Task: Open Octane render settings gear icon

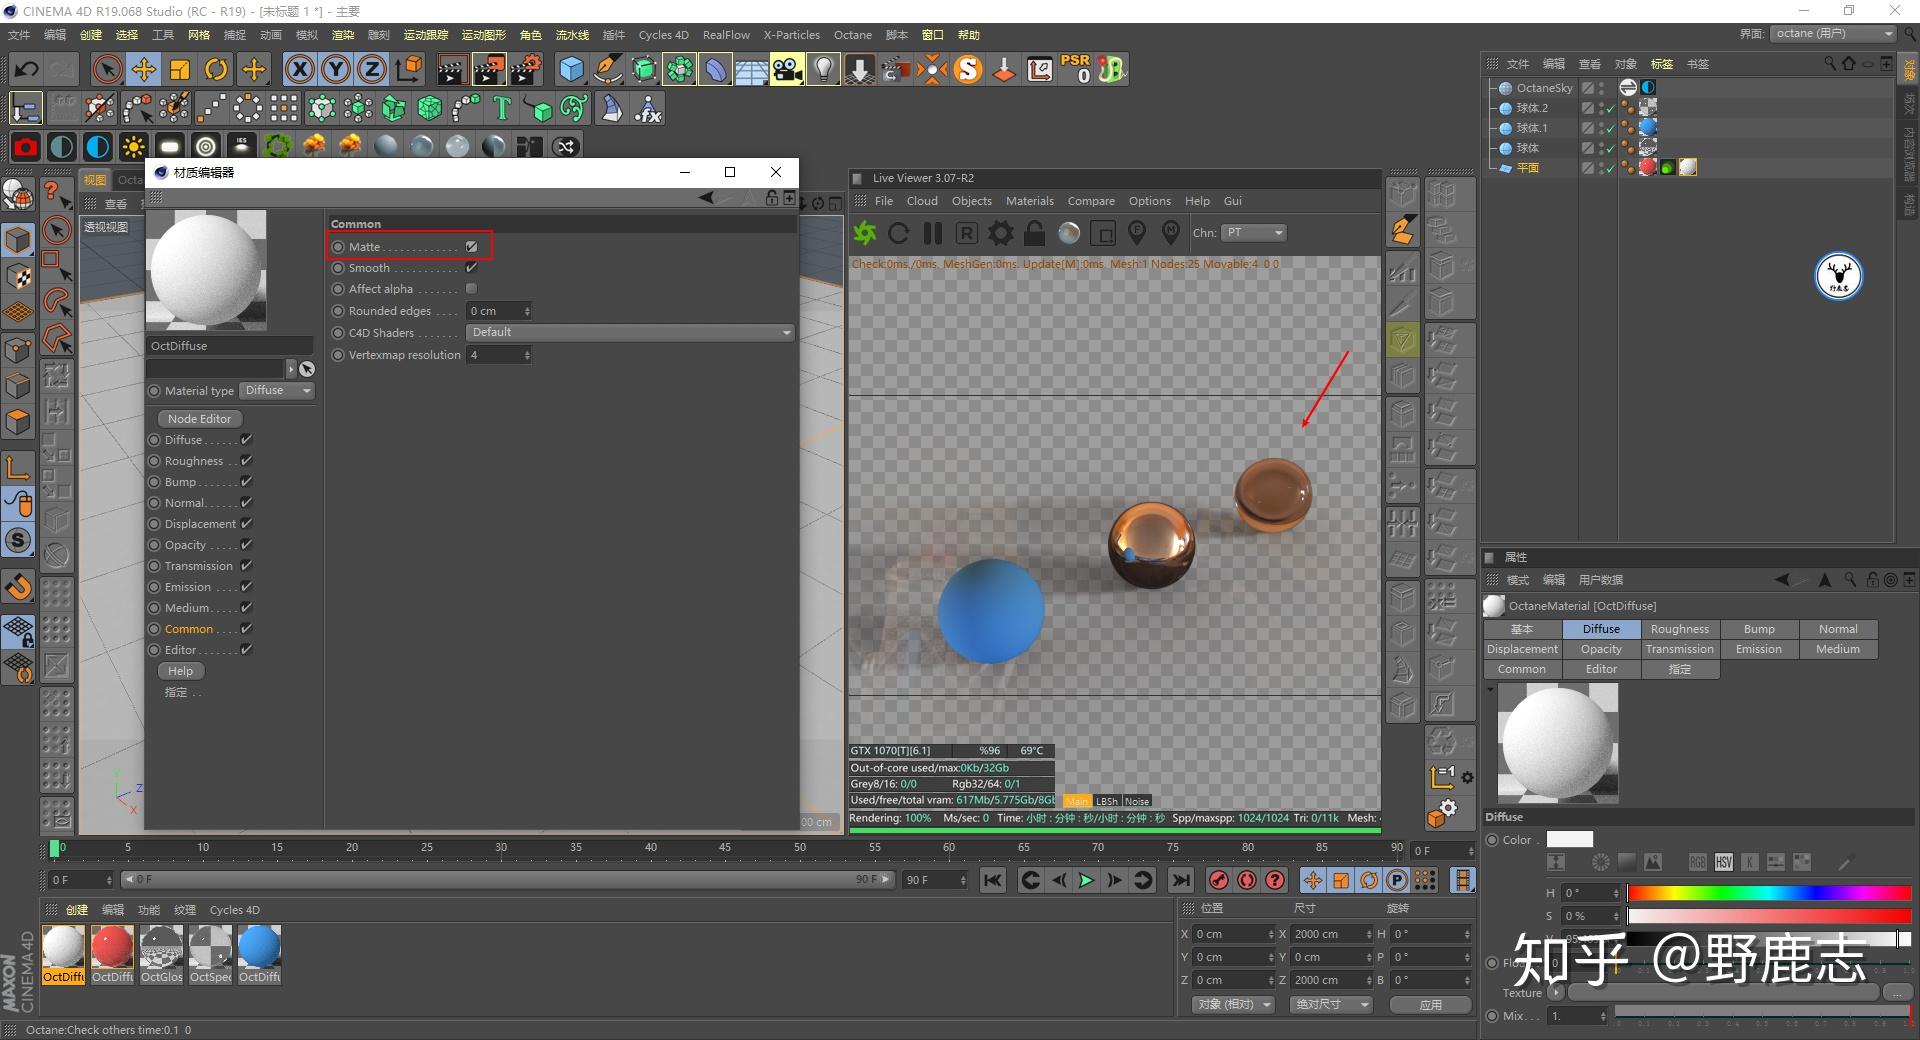Action: pos(1000,233)
